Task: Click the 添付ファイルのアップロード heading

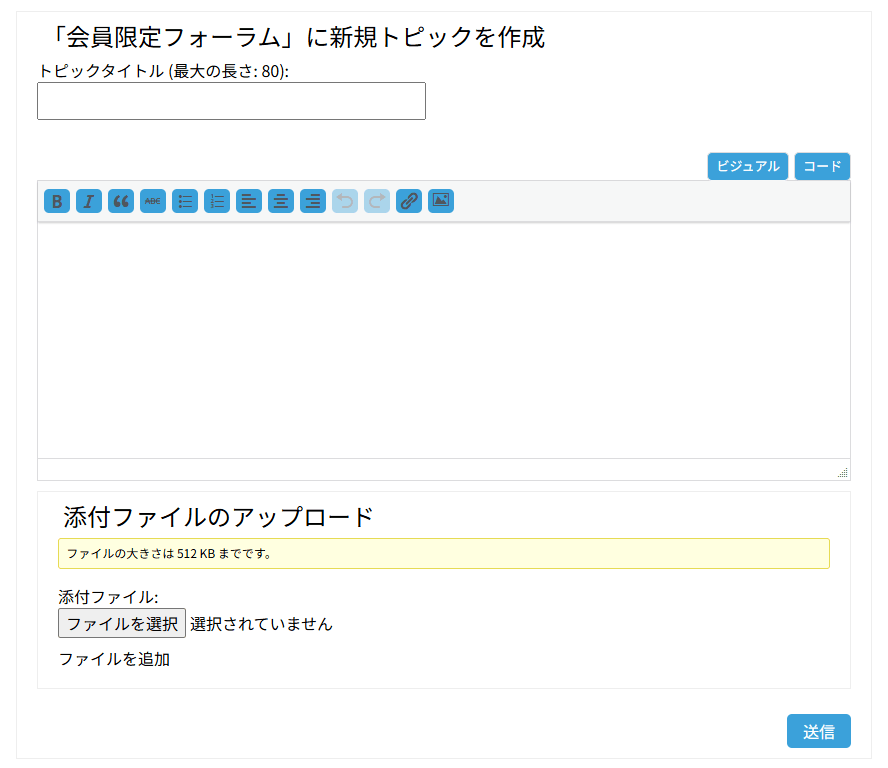Action: 218,517
